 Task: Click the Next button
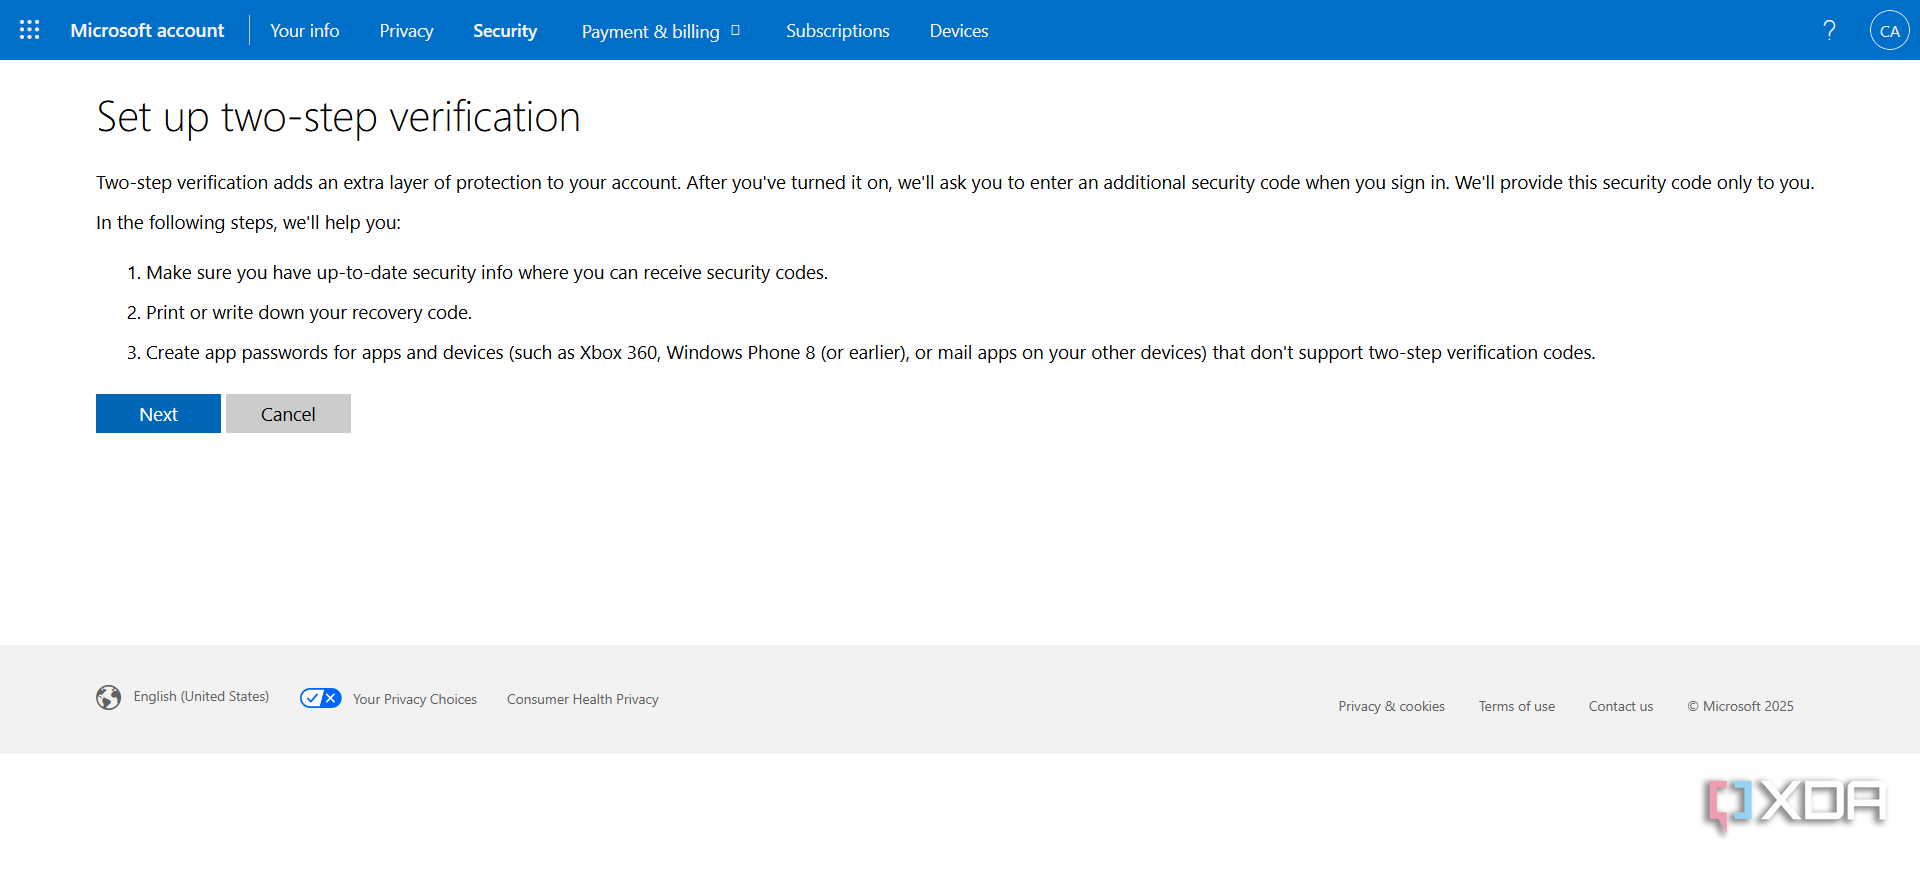coord(158,414)
